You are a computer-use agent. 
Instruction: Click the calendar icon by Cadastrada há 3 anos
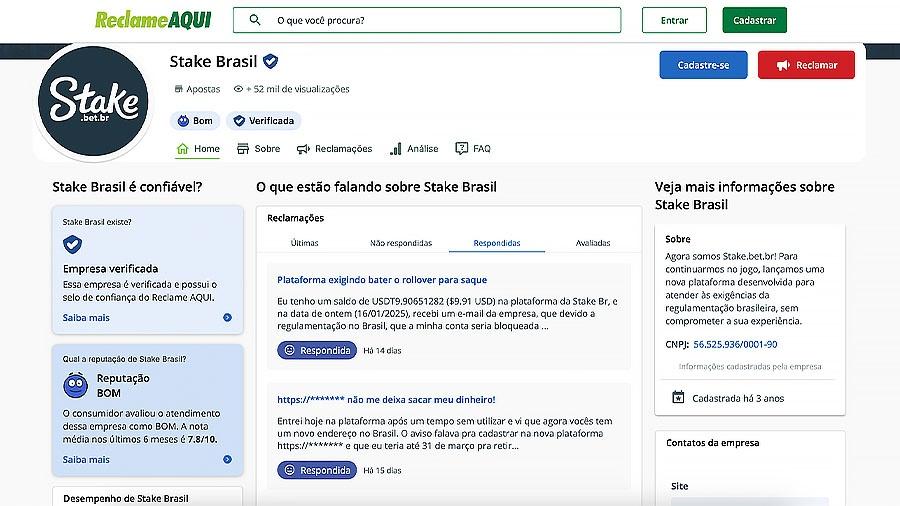[678, 397]
